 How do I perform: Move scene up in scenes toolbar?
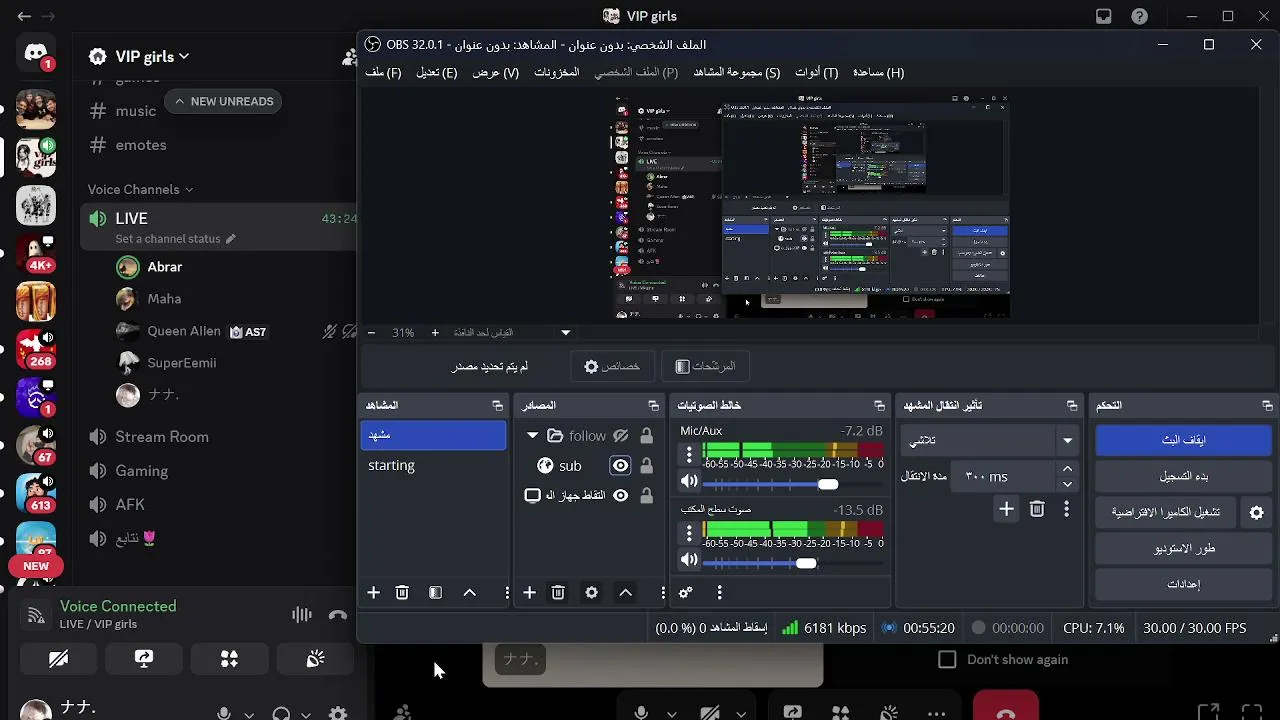469,593
